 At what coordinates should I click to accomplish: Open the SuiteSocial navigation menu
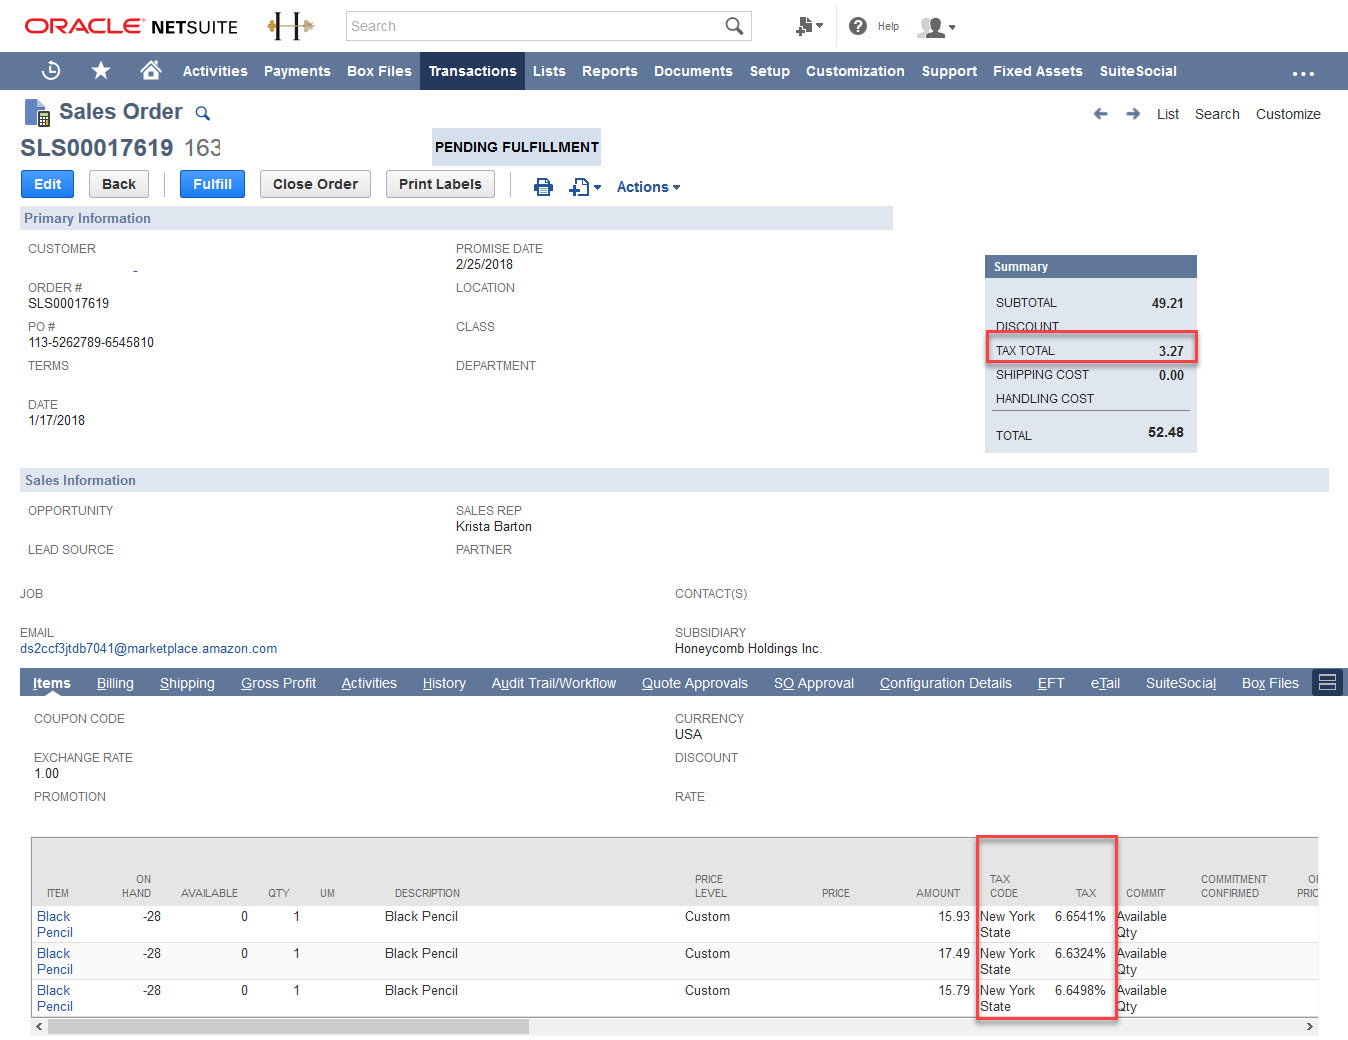1138,71
